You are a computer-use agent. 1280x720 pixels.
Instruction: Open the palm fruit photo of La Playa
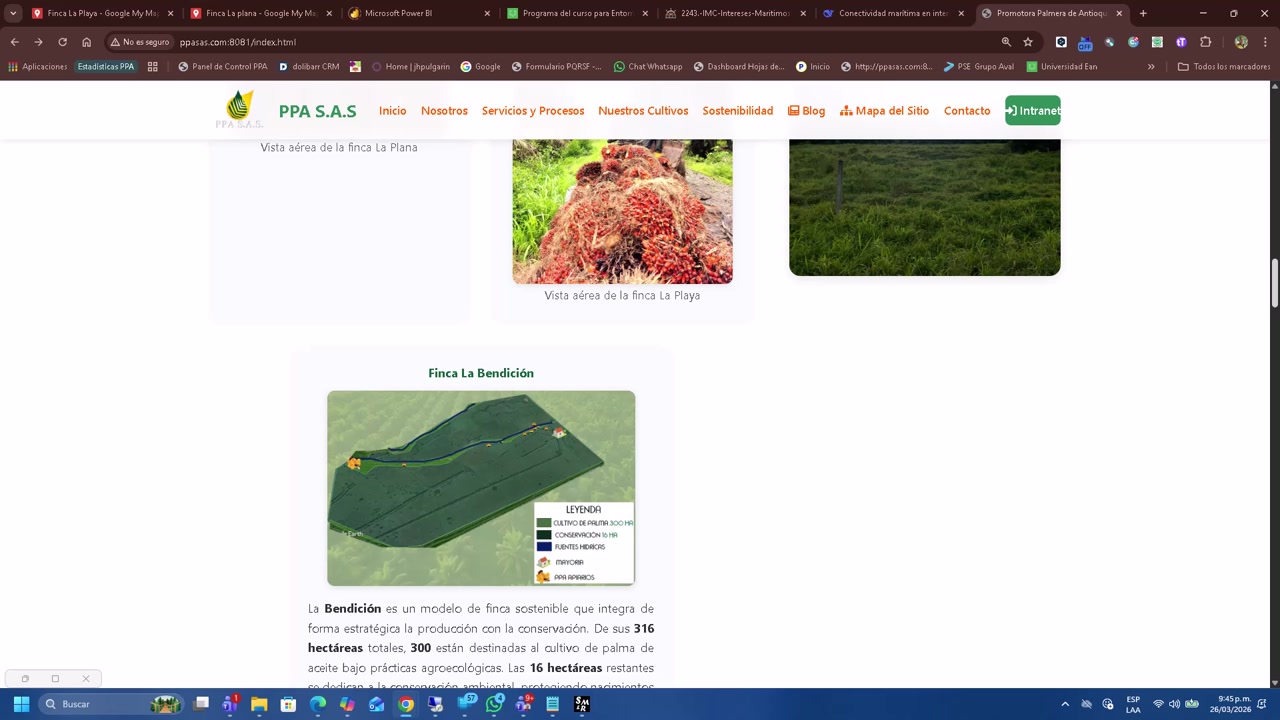click(x=622, y=211)
